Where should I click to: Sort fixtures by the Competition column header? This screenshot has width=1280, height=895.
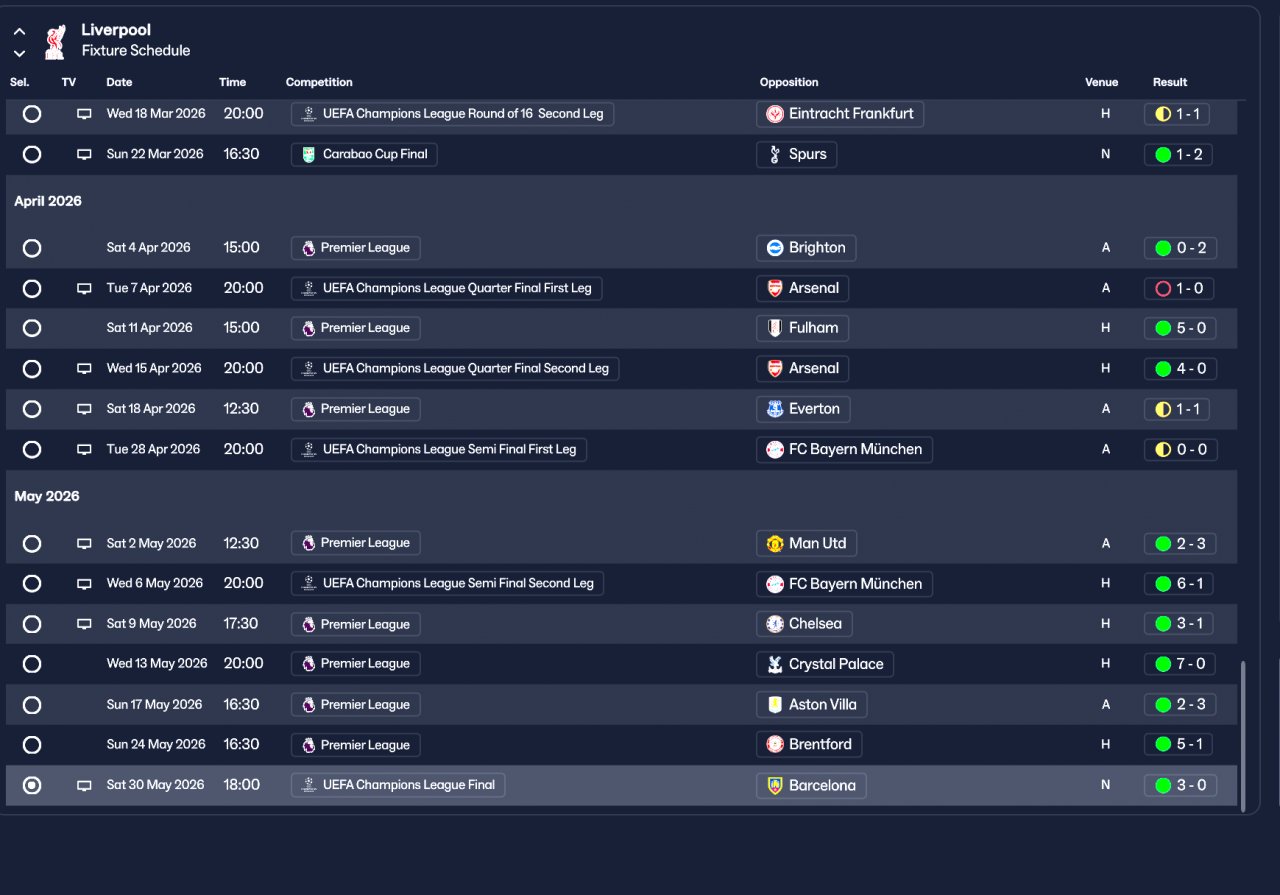coord(319,82)
